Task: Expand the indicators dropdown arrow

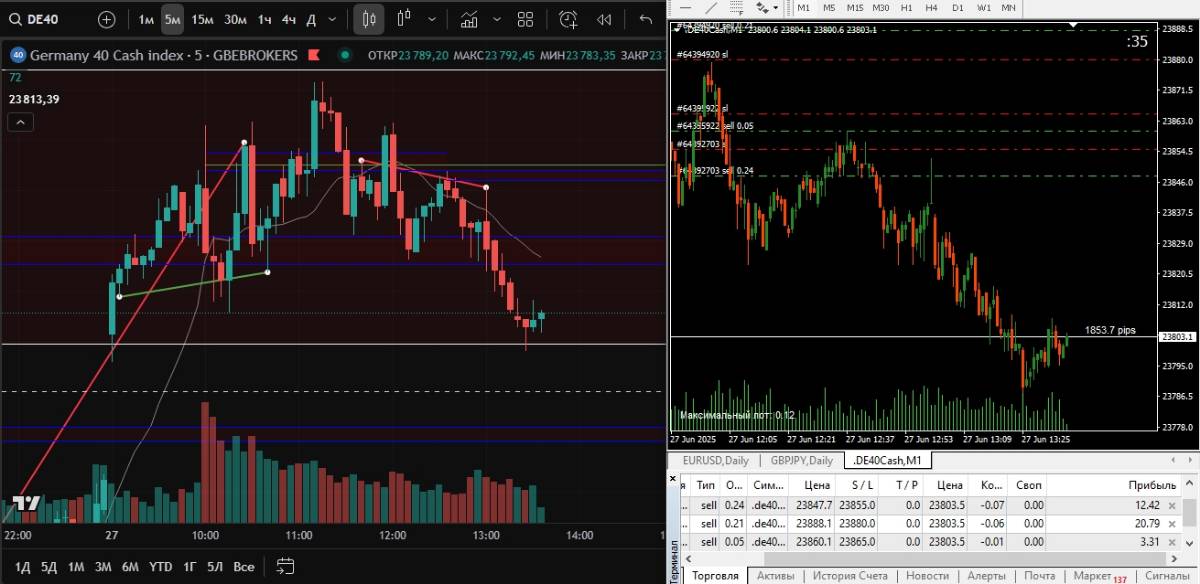Action: pos(498,19)
